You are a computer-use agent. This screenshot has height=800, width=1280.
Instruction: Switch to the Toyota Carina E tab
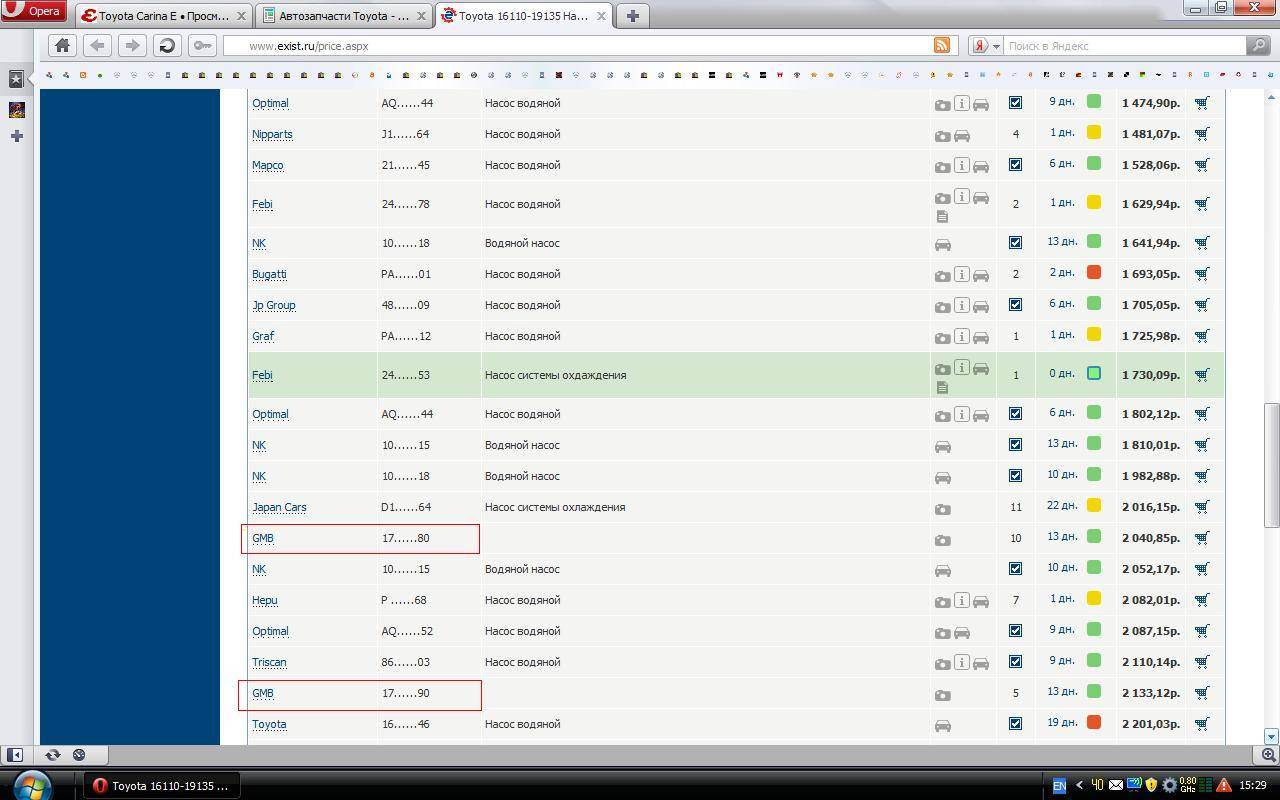160,16
